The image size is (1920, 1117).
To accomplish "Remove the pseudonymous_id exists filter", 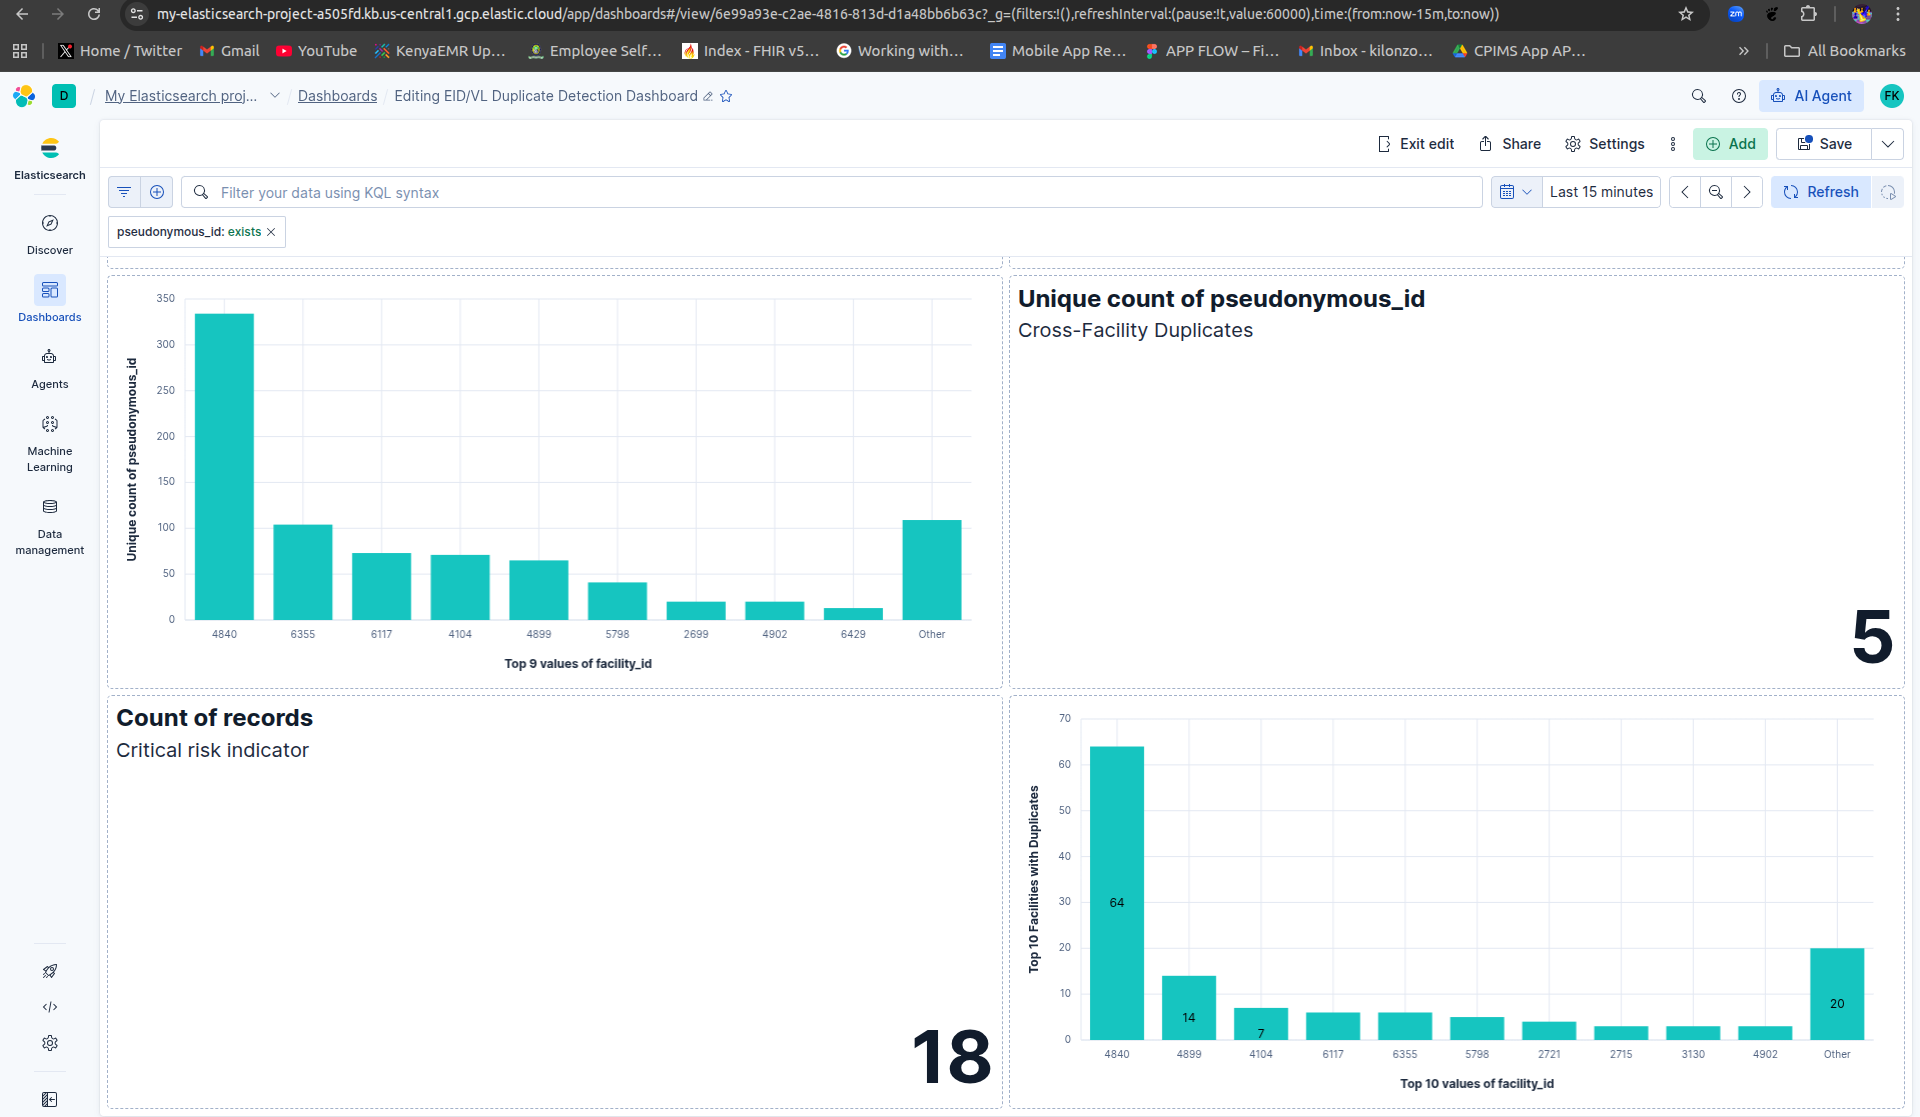I will [x=271, y=232].
